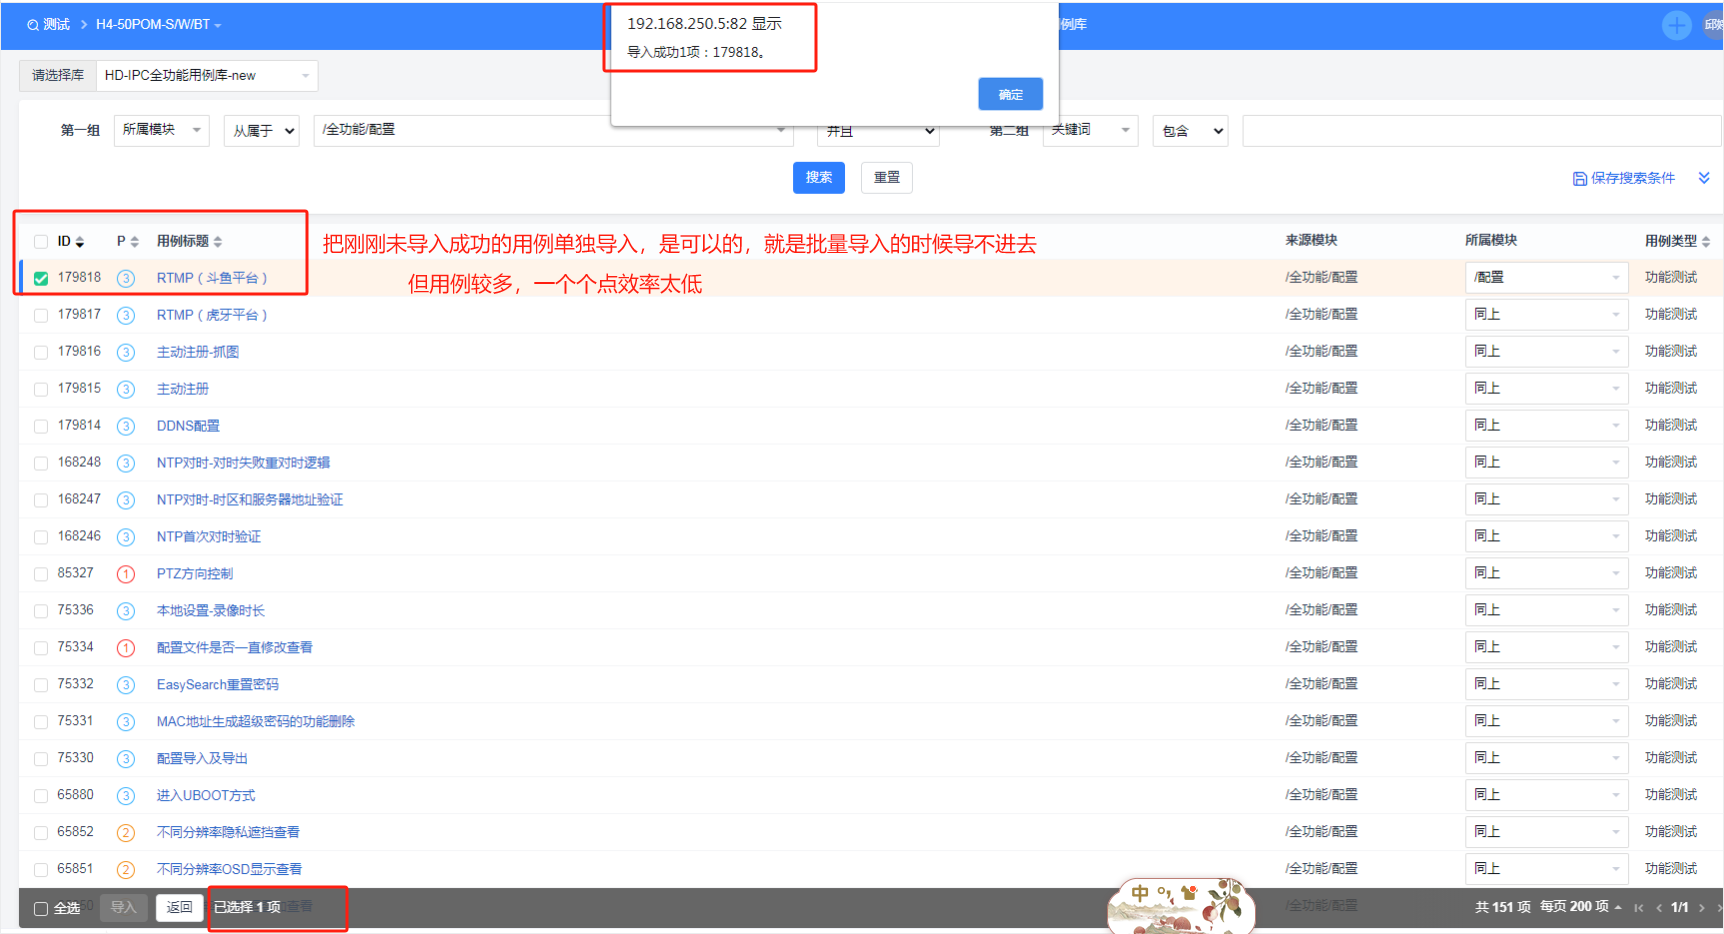
Task: Click the blue 搜索 button
Action: click(x=819, y=178)
